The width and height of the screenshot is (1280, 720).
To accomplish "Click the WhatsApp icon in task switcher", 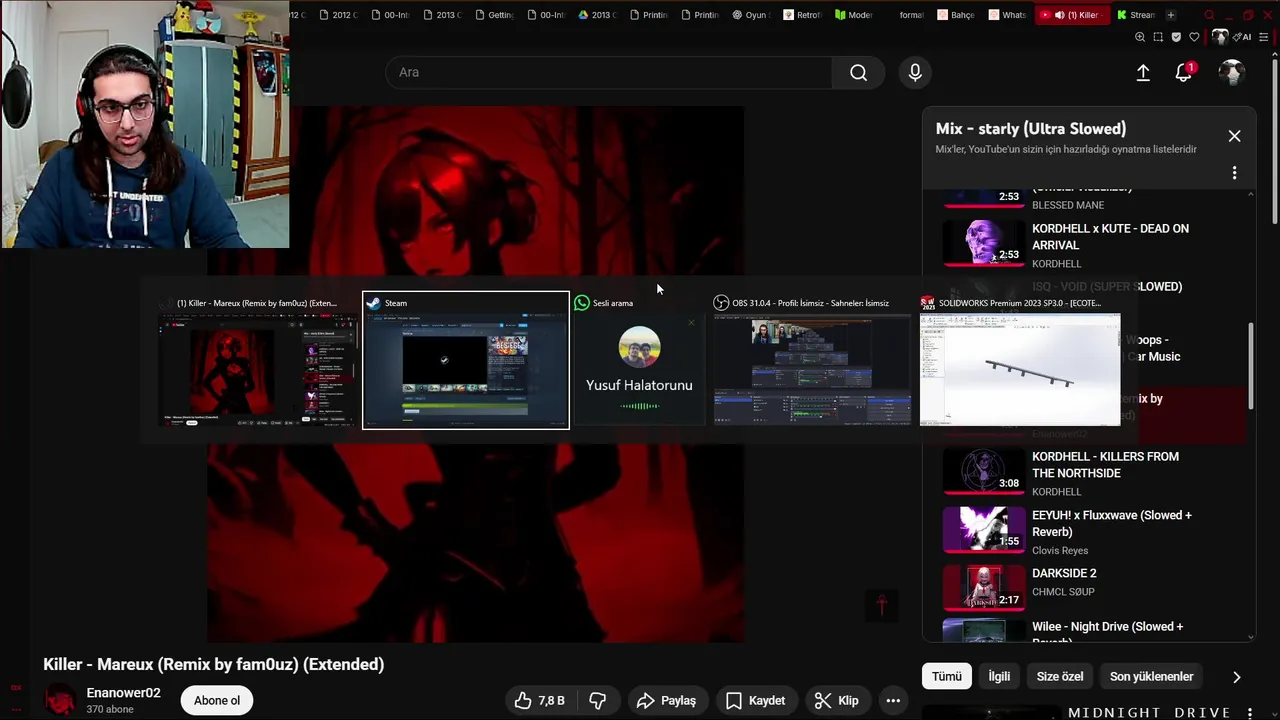I will [x=582, y=303].
